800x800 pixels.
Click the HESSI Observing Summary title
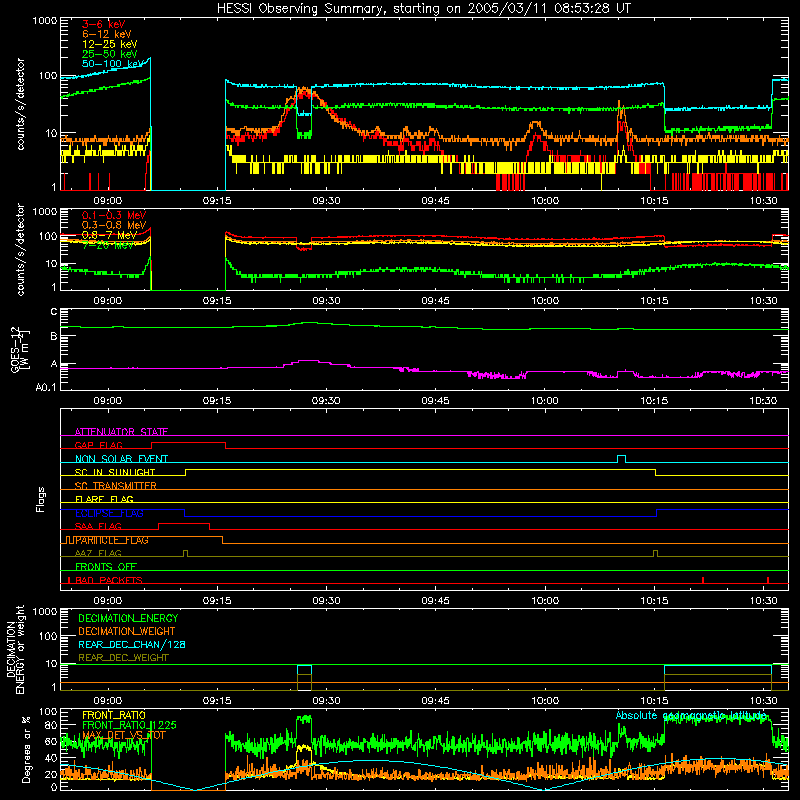[x=423, y=9]
